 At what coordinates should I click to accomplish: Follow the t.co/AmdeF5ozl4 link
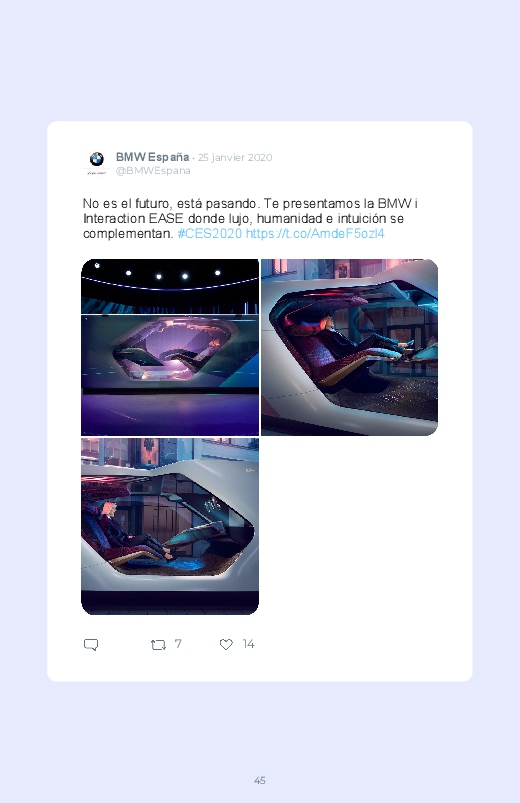pos(315,234)
